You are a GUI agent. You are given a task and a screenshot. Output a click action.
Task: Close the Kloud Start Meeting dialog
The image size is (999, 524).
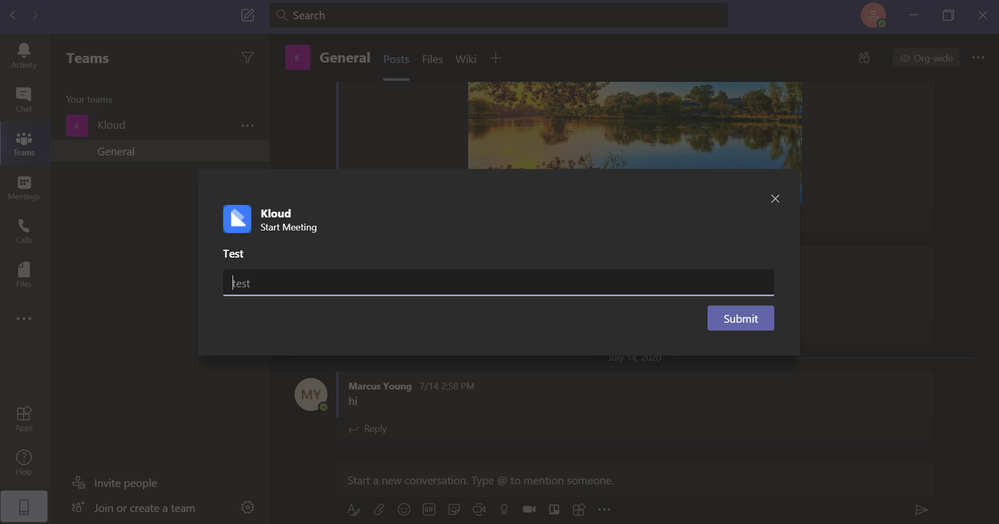tap(775, 199)
